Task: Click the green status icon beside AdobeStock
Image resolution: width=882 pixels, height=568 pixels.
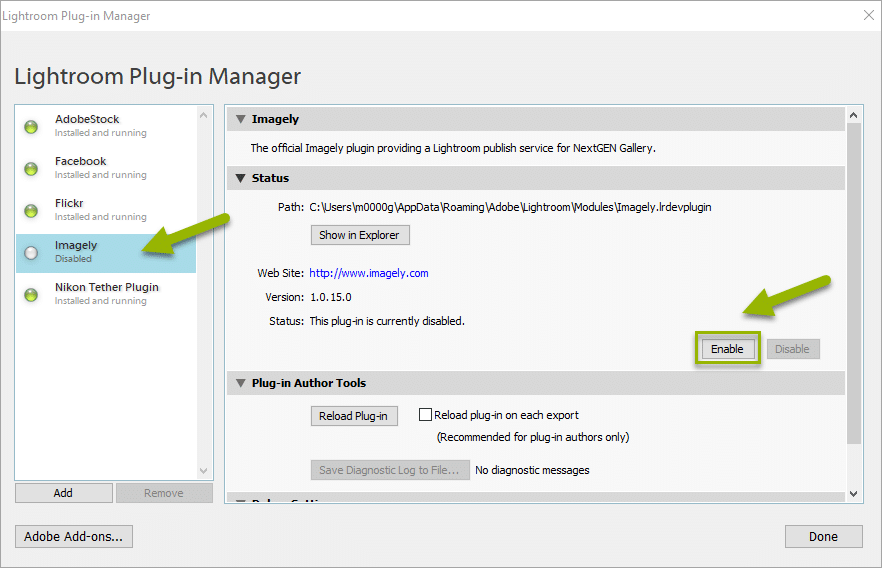Action: pos(31,126)
